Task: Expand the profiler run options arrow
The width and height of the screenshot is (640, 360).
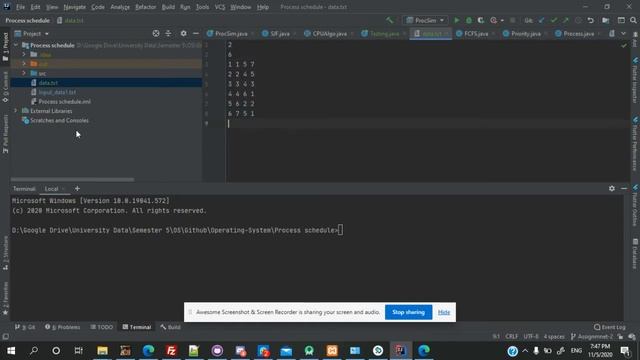Action: pos(502,20)
